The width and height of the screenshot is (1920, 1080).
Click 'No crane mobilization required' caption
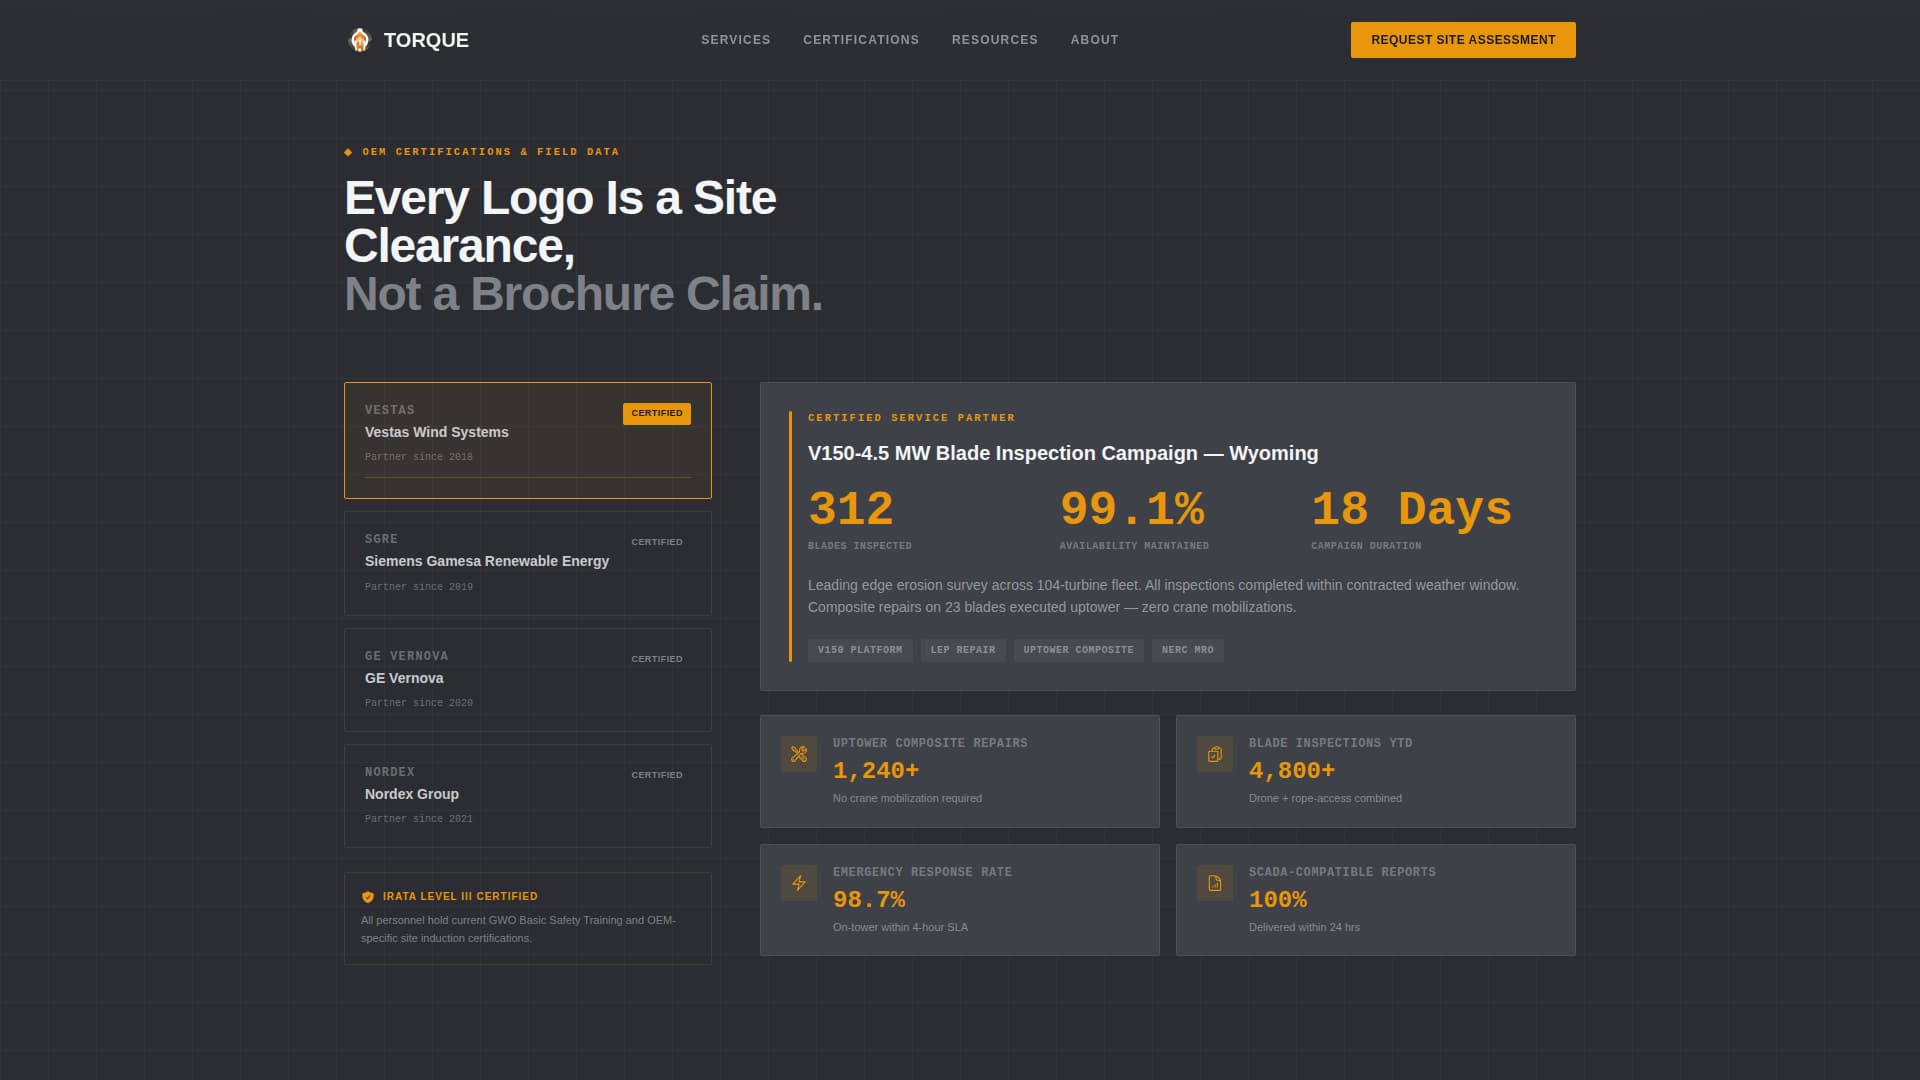click(907, 798)
